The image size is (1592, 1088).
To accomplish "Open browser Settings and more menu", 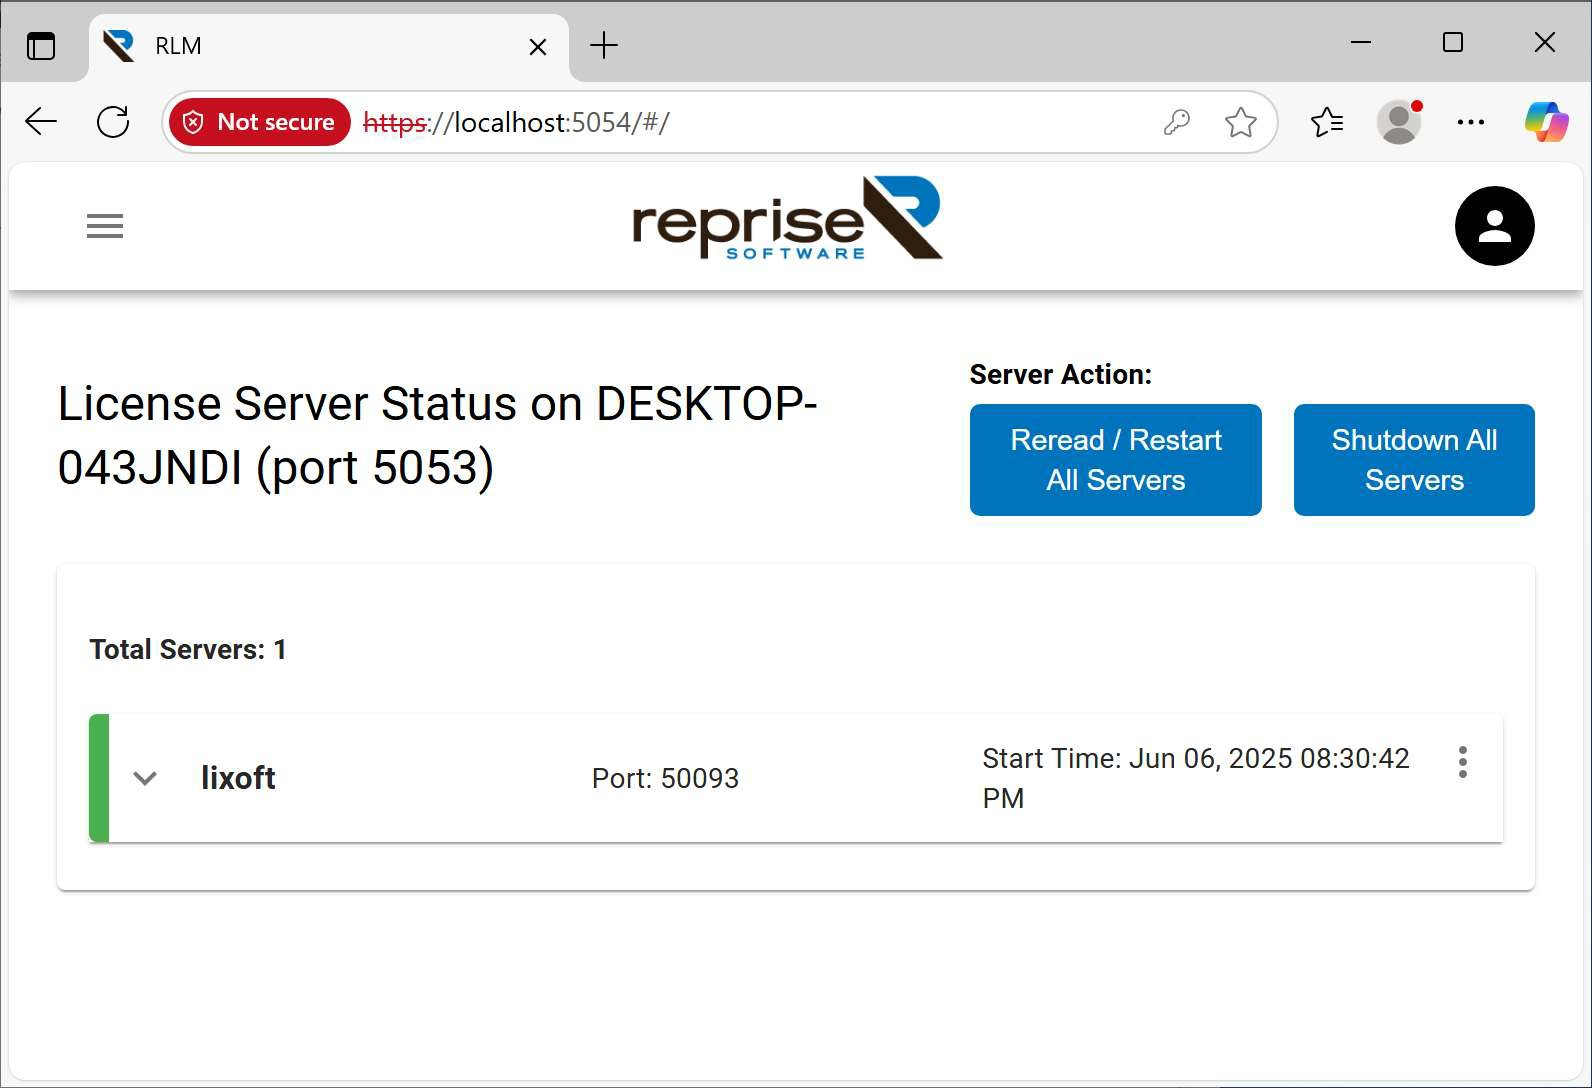I will click(x=1471, y=122).
